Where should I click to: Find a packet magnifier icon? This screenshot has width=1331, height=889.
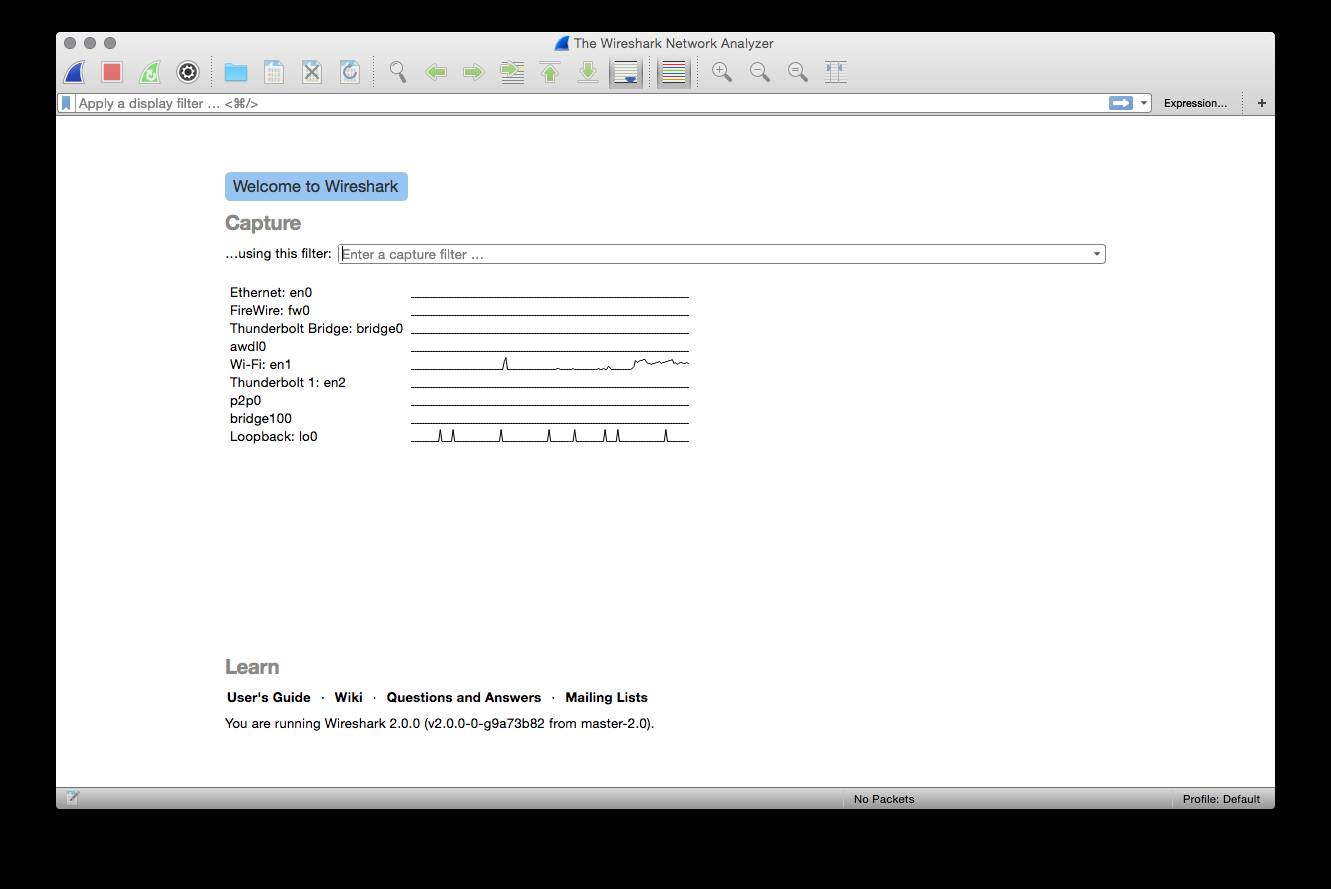(398, 72)
